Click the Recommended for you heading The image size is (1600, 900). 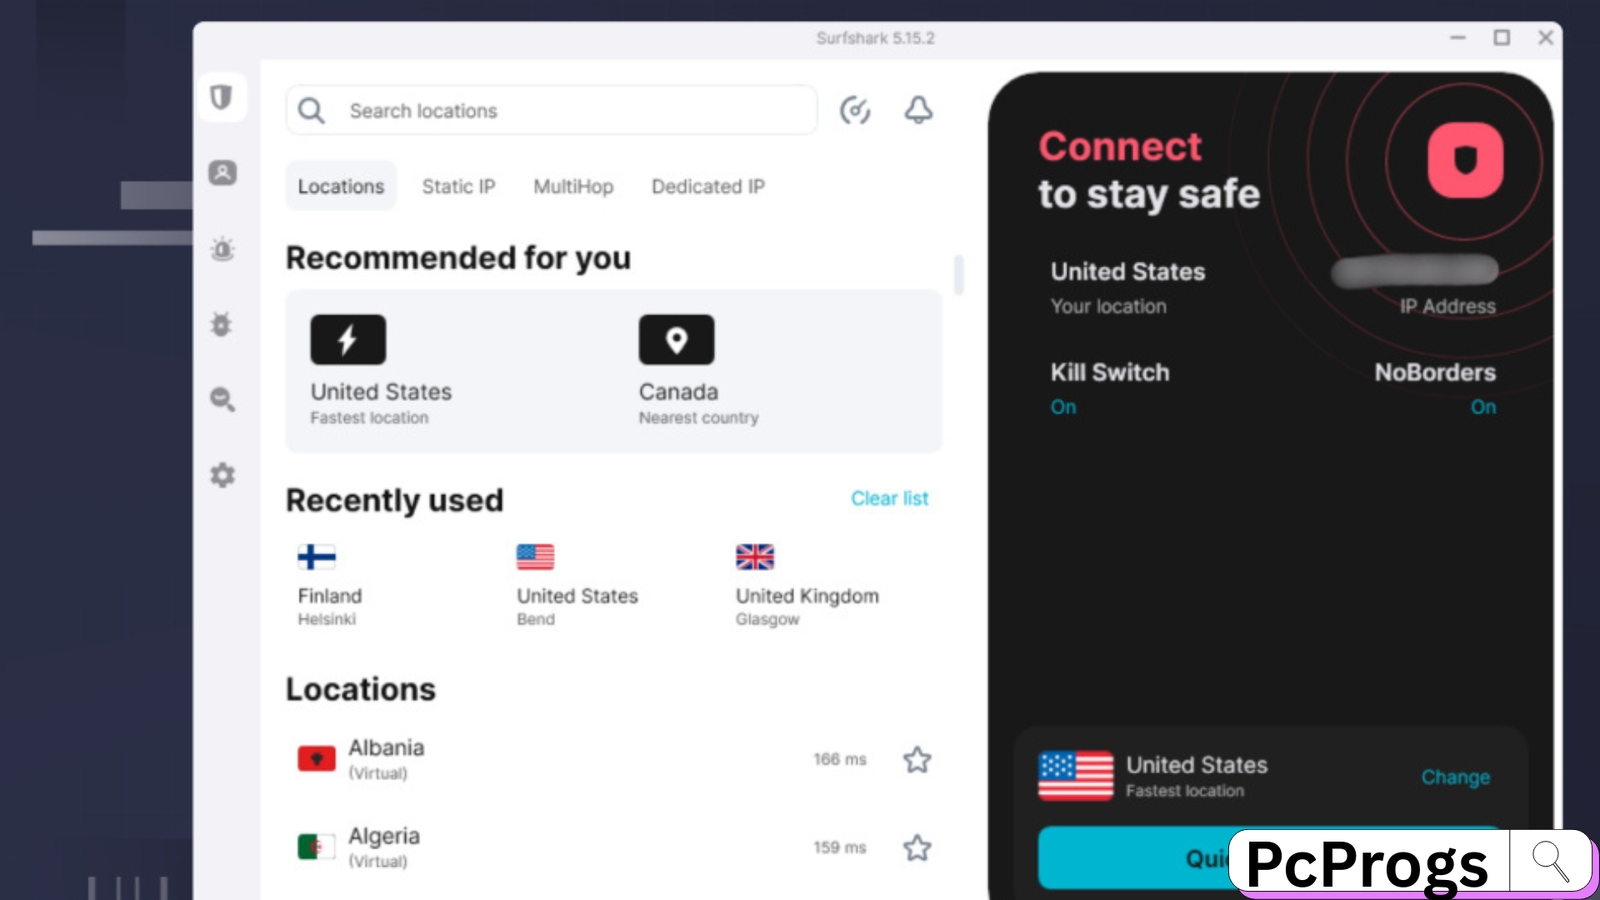[x=458, y=258]
